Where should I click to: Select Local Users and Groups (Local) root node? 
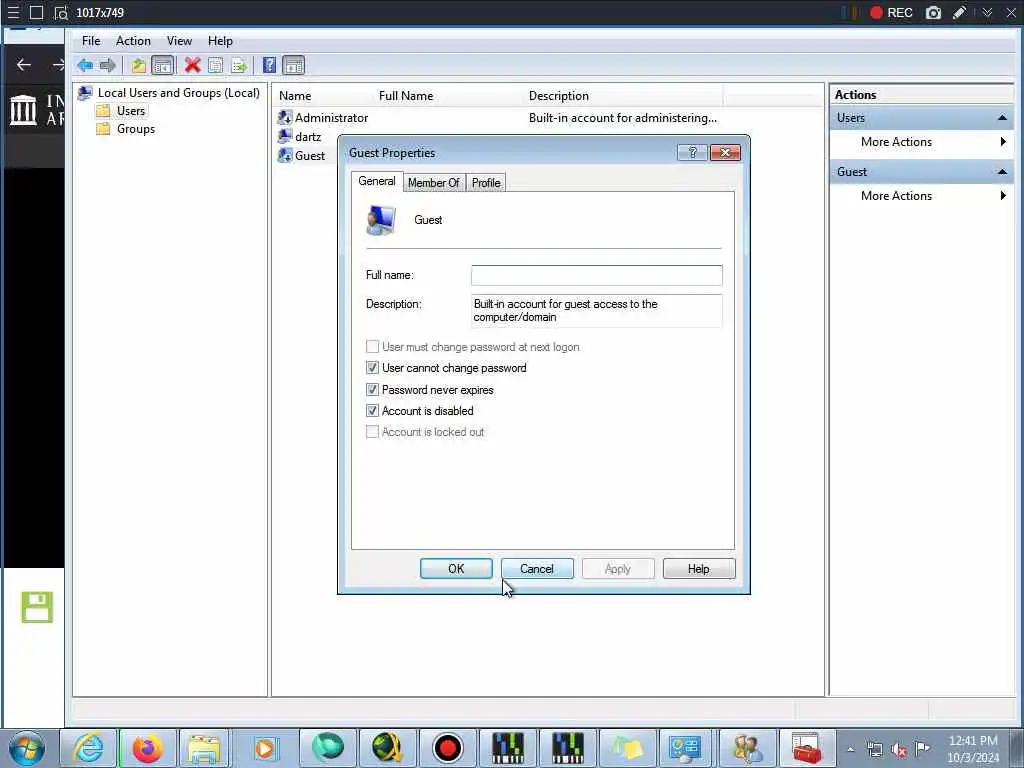(178, 93)
